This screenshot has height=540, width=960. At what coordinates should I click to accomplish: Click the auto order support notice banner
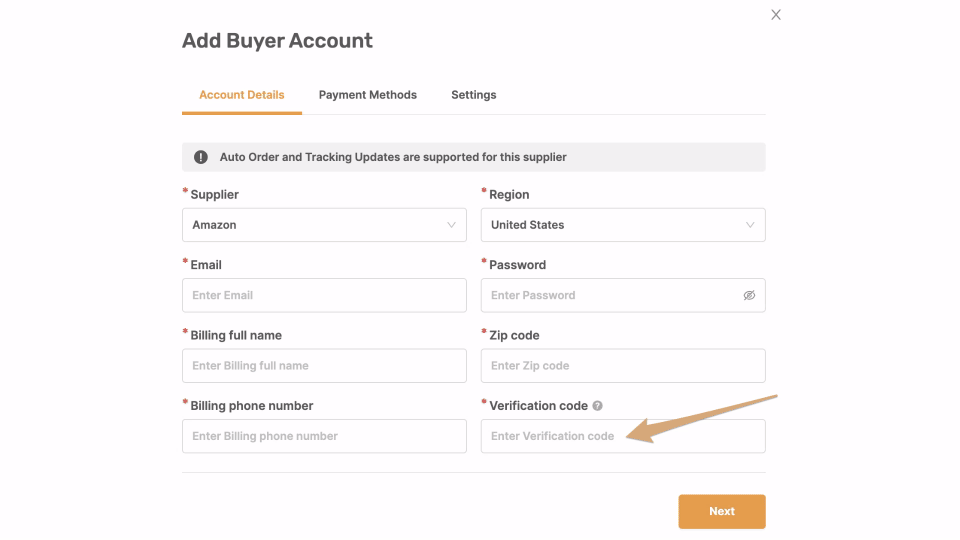pos(474,157)
